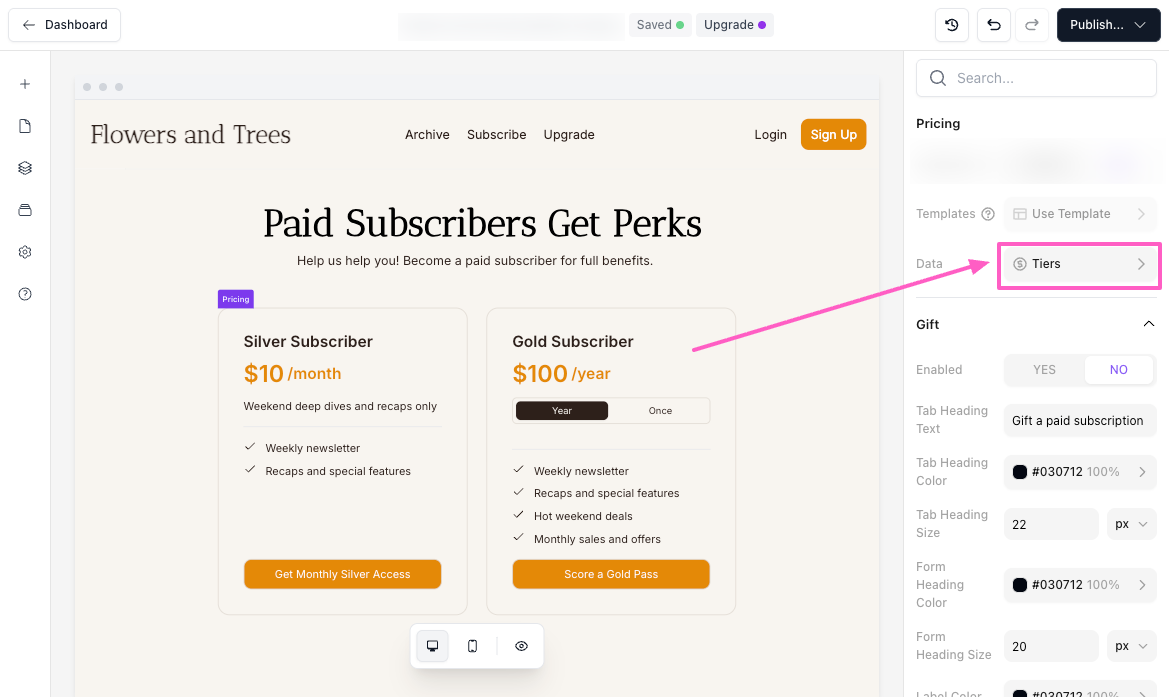Toggle preview mode with eye icon
The width and height of the screenshot is (1169, 697).
click(521, 646)
